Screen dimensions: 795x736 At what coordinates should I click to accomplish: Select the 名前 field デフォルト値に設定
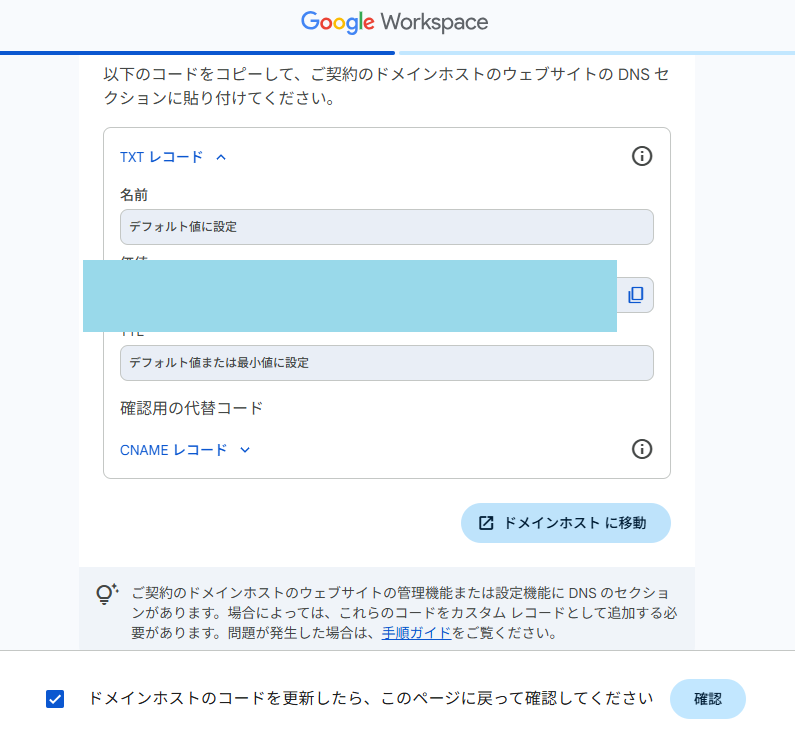[386, 227]
